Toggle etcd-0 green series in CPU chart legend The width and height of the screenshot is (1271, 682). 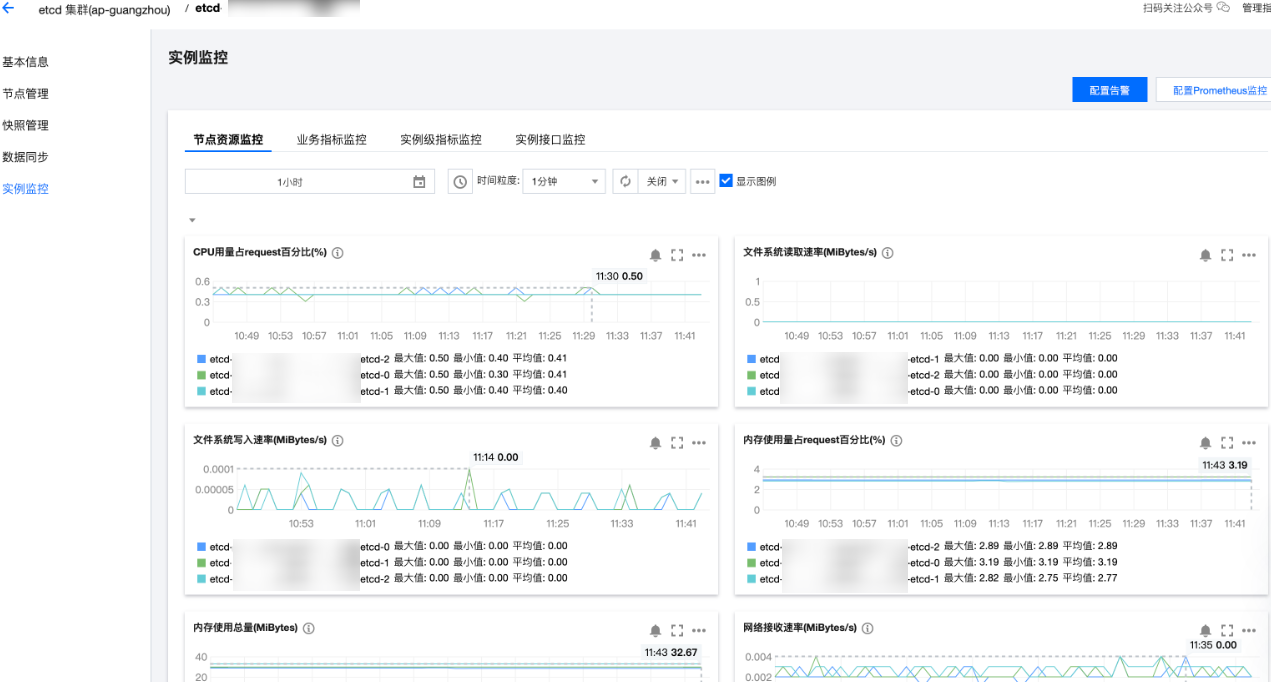[x=201, y=374]
